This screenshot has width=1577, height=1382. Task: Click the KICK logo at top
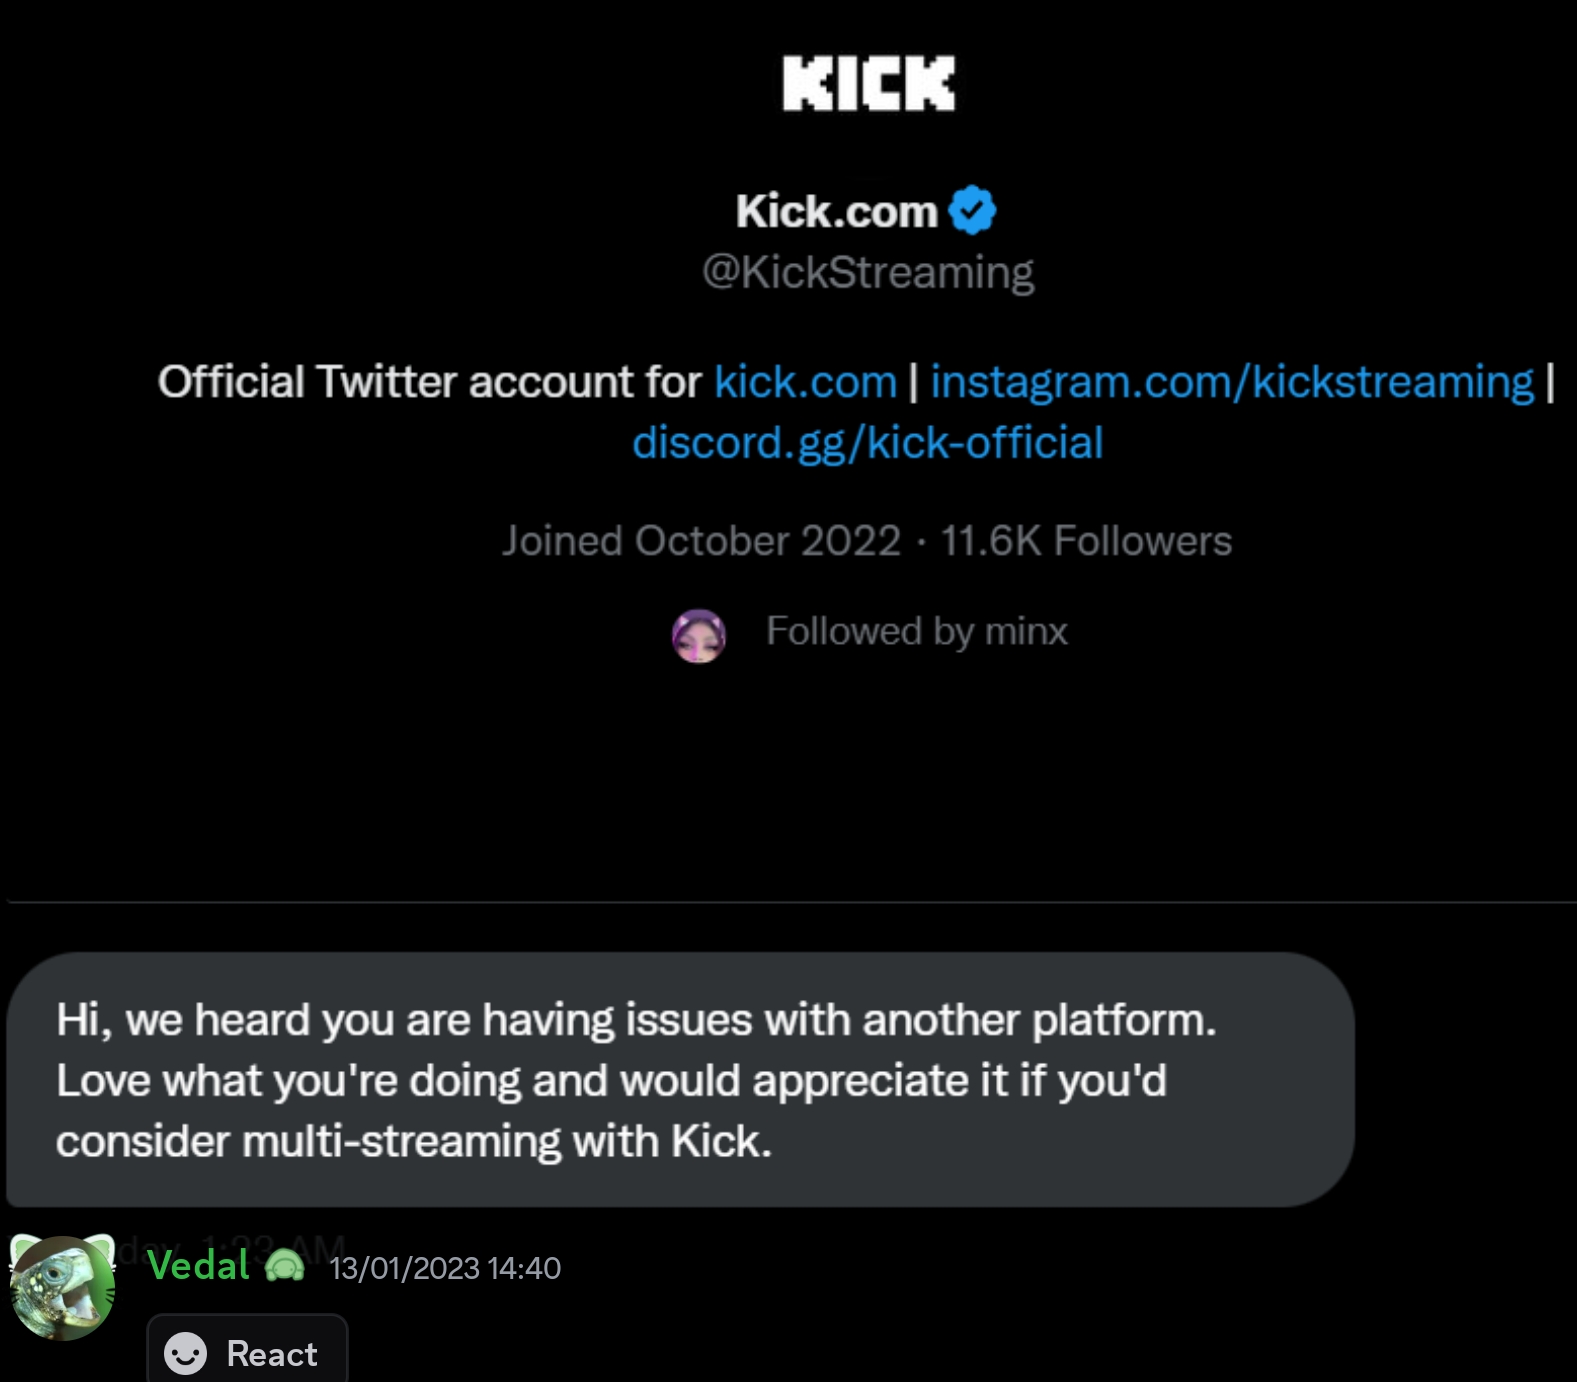pyautogui.click(x=868, y=83)
